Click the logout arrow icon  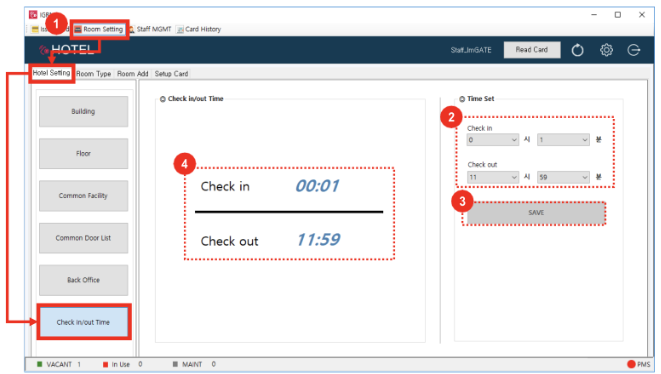(634, 50)
